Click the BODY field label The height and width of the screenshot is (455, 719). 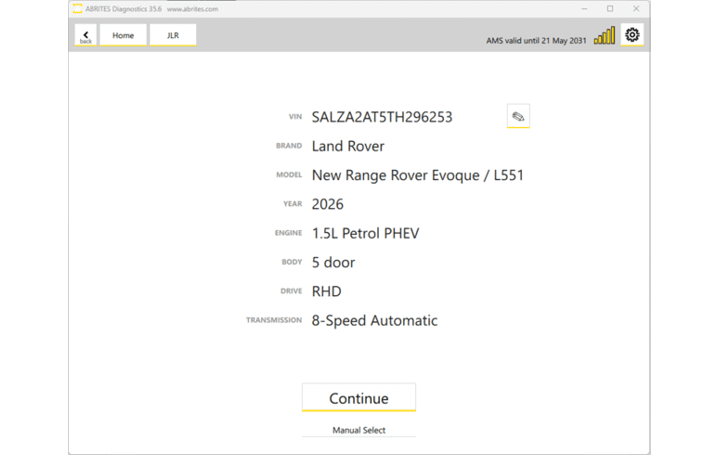(x=292, y=262)
